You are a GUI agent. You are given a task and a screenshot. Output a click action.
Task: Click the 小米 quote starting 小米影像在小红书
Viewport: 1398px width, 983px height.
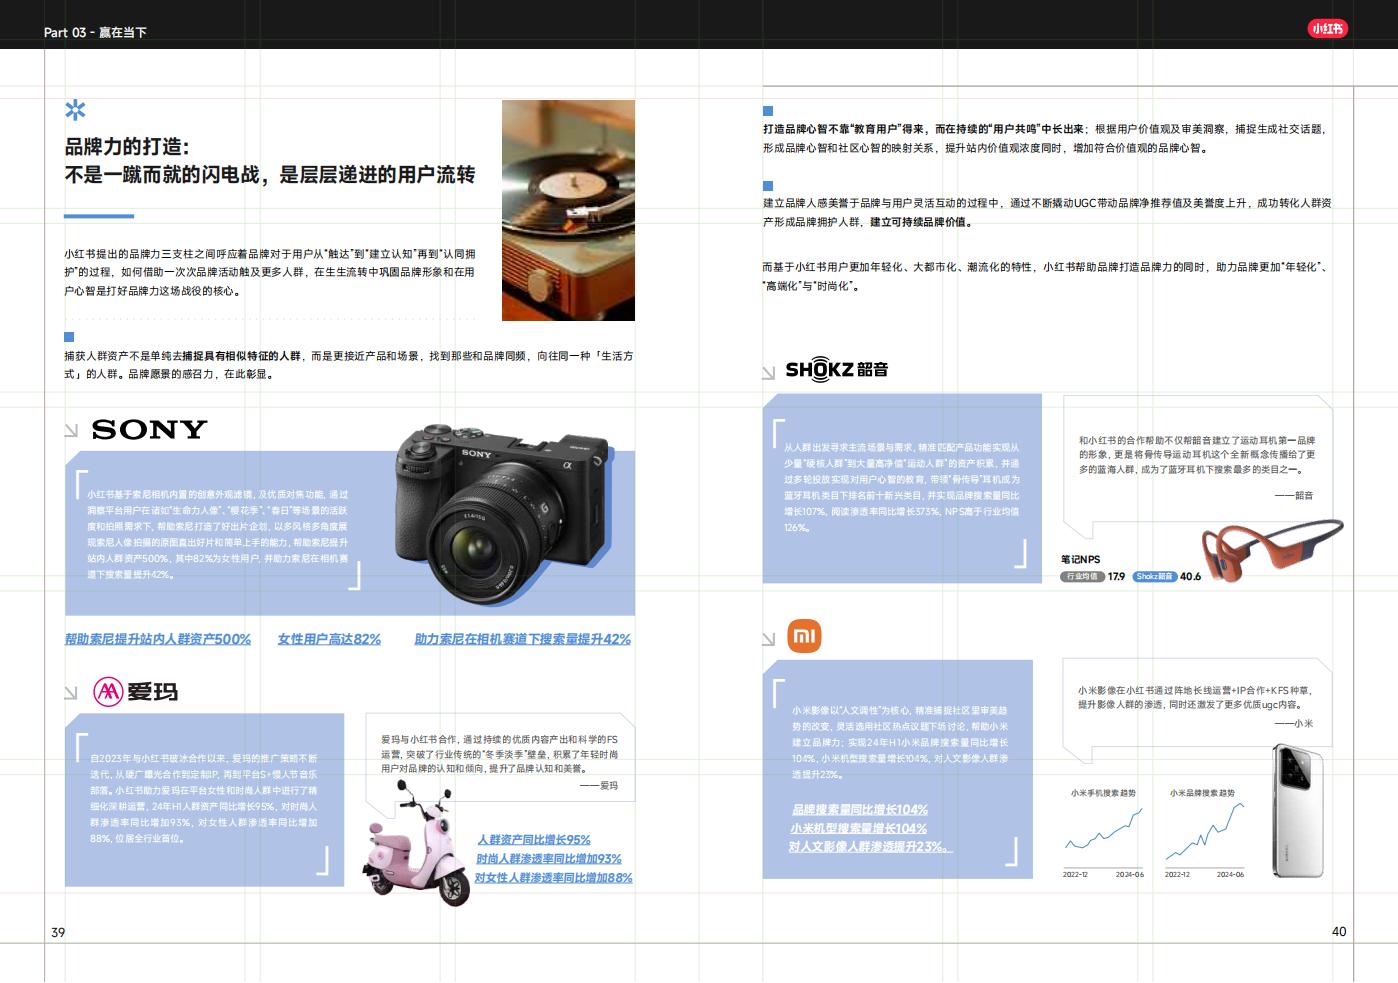tap(1195, 697)
